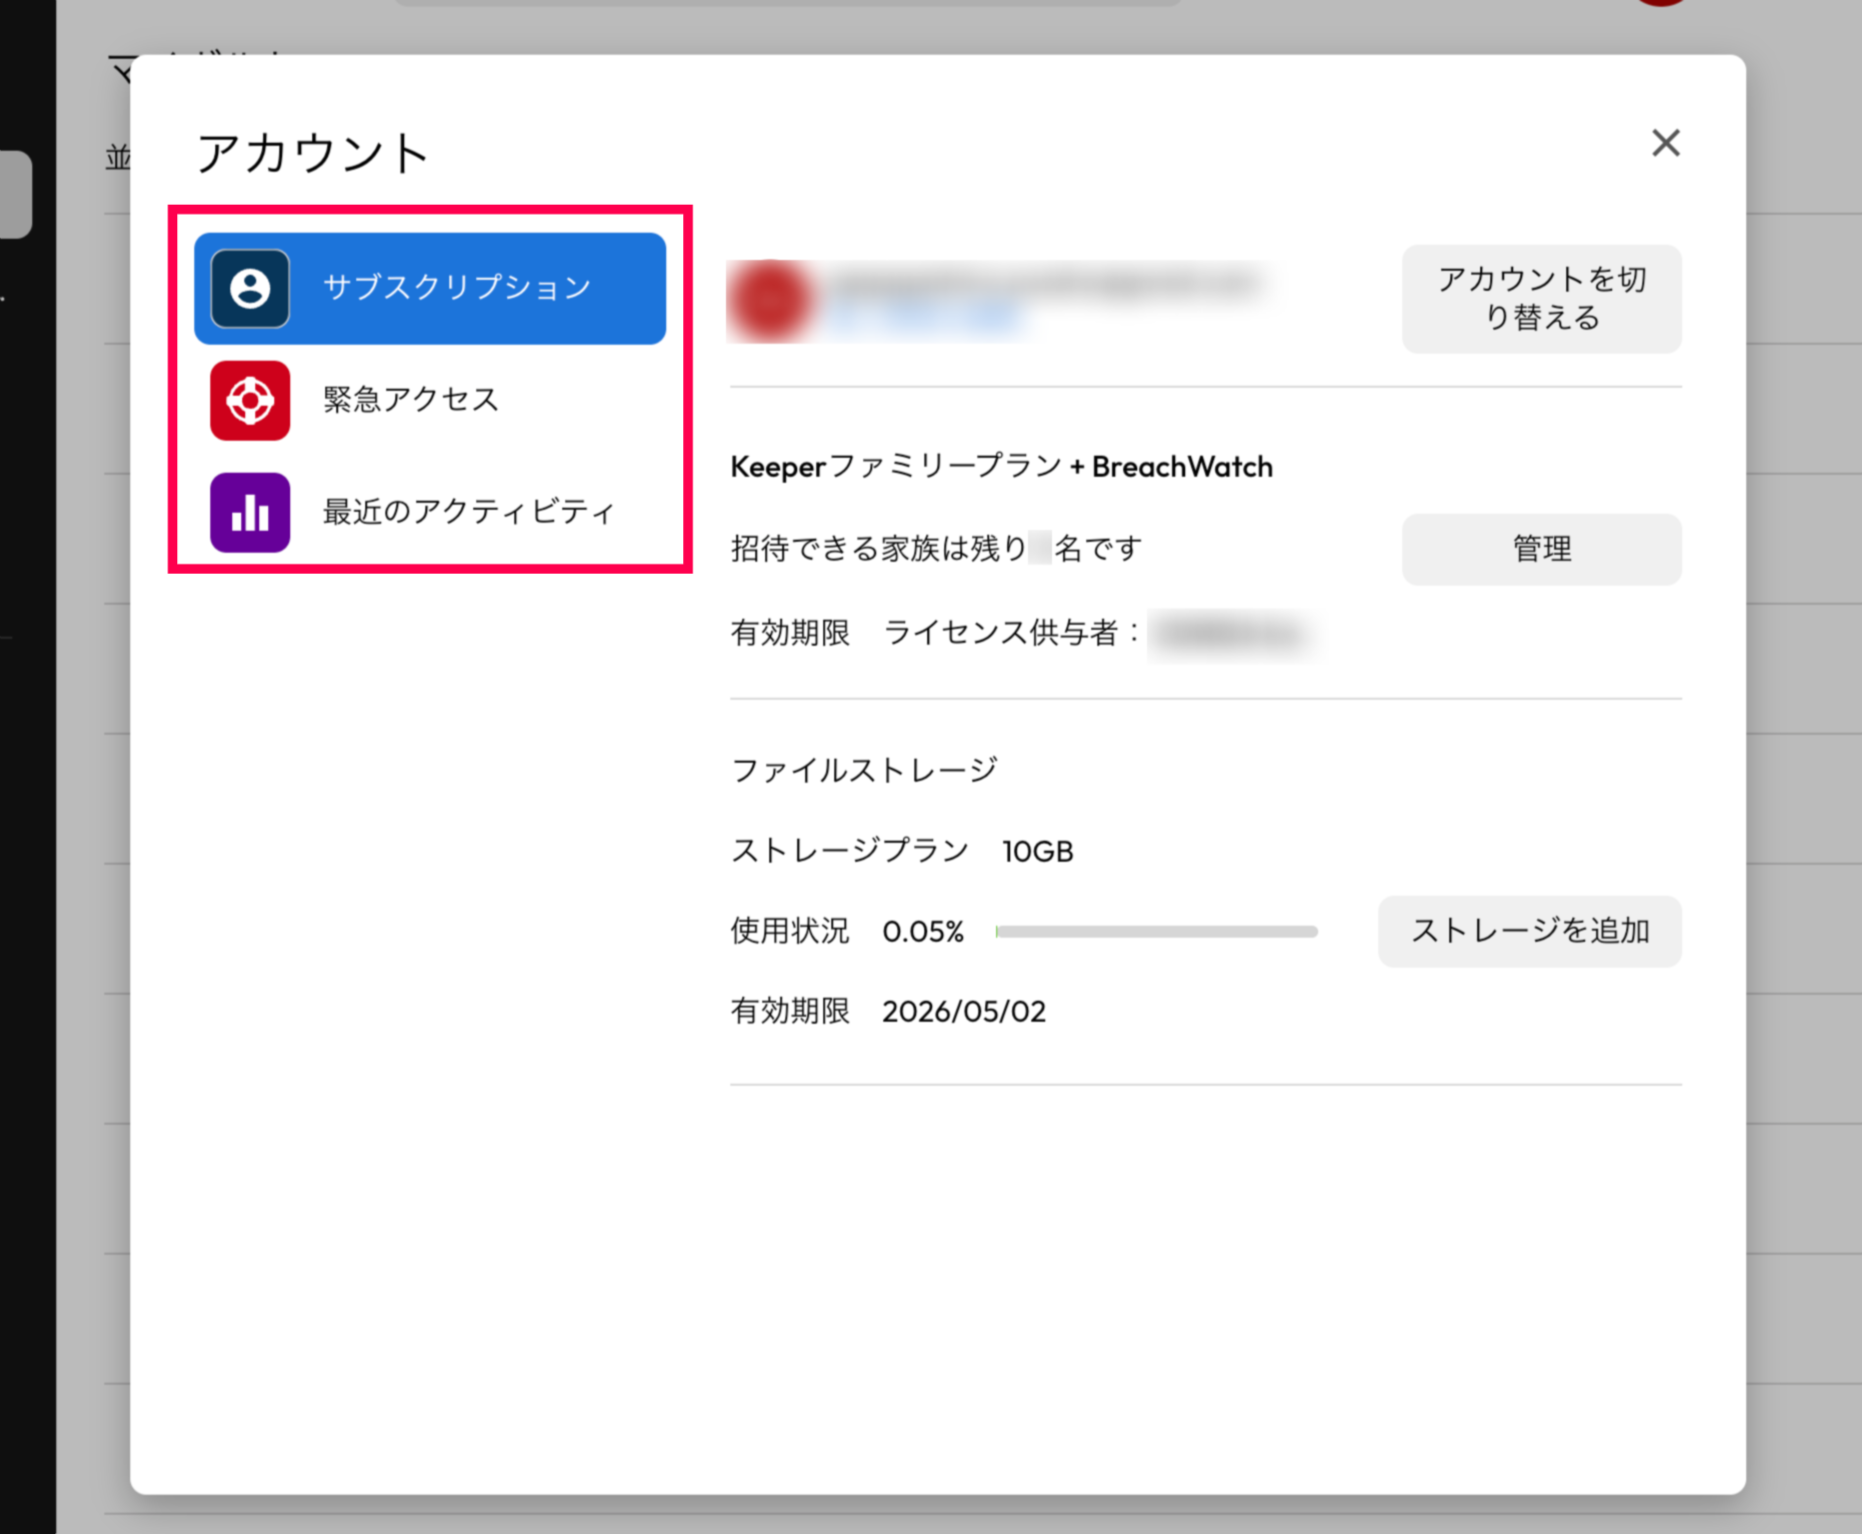Click the red Emergency Access lifebuoy icon
Screen dimensions: 1862x1534
tap(250, 401)
